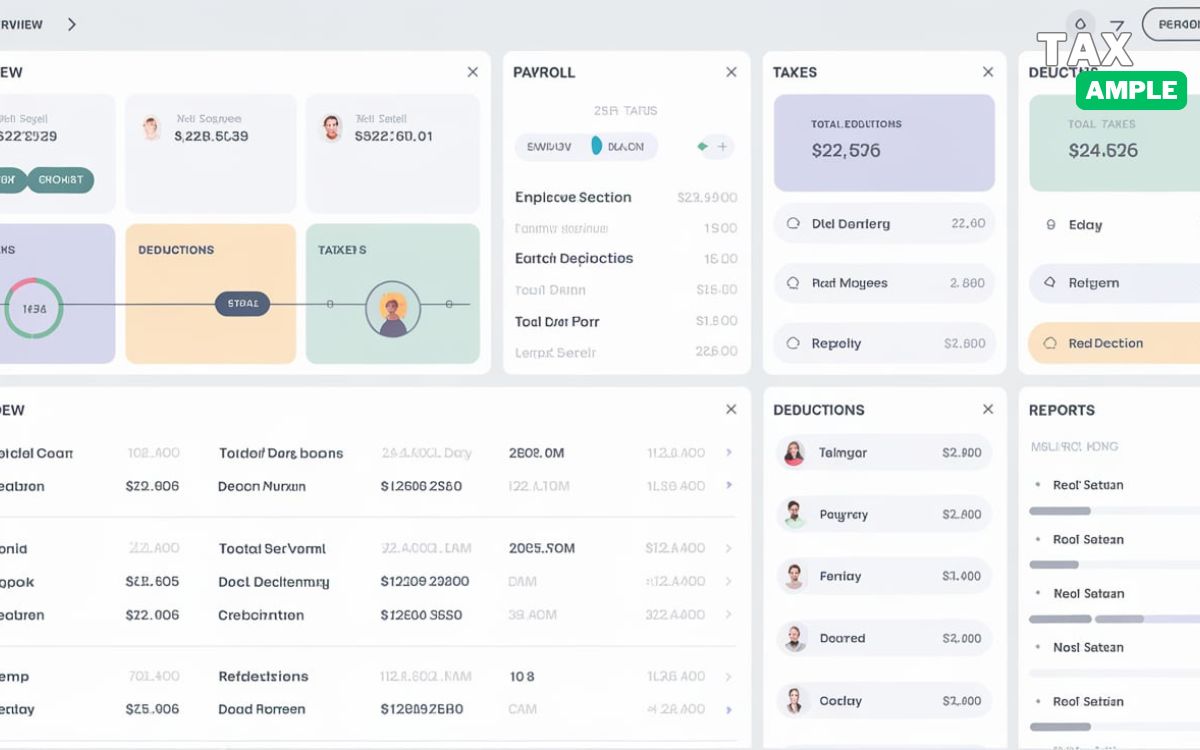This screenshot has height=750, width=1200.
Task: Expand the first table row's right-side chevron
Action: point(731,453)
